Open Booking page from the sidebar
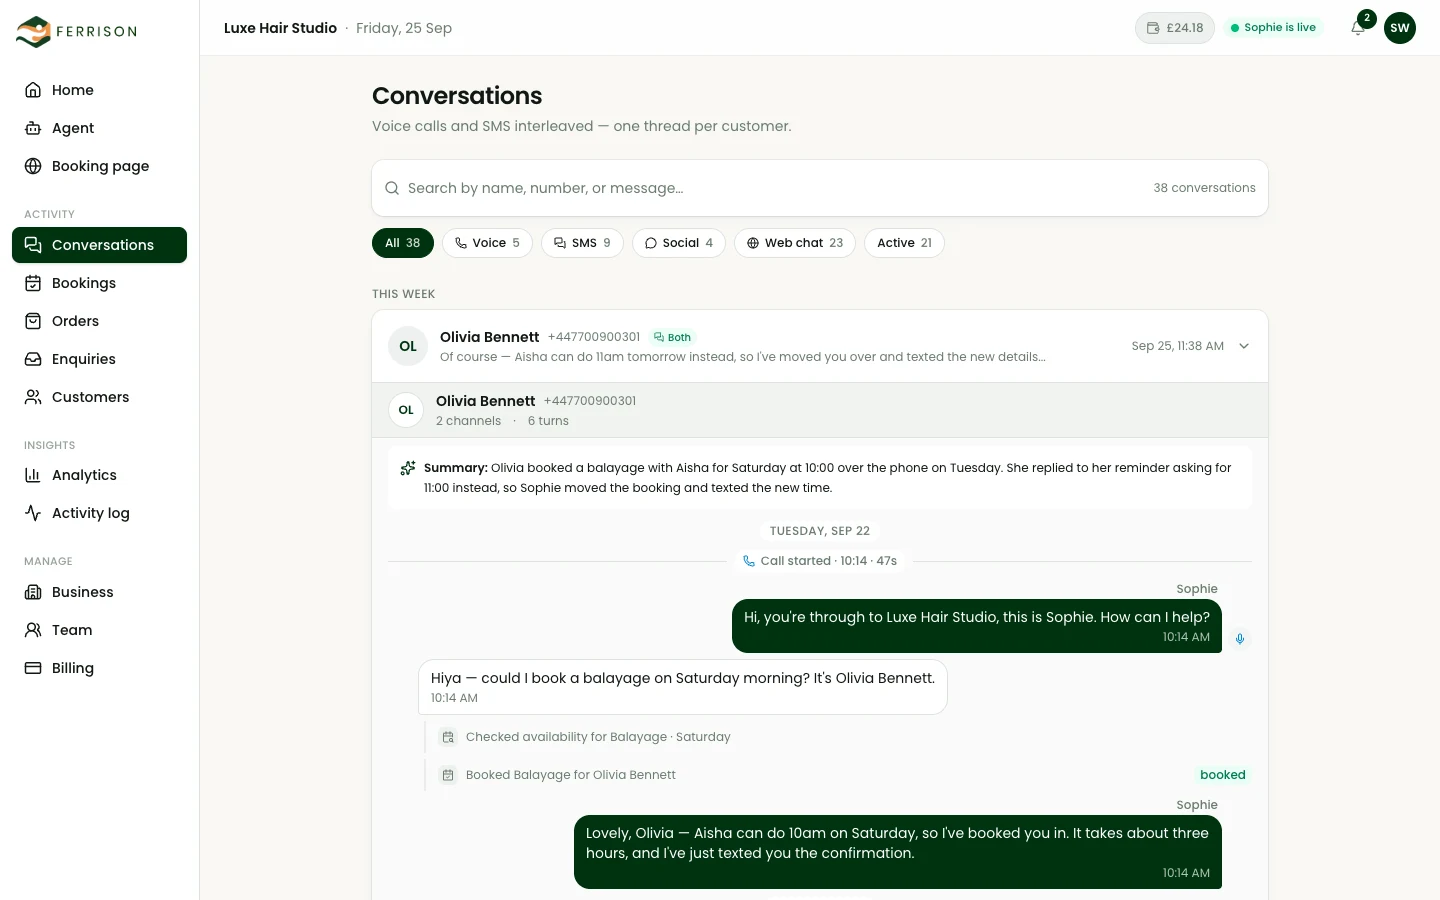 [x=99, y=166]
